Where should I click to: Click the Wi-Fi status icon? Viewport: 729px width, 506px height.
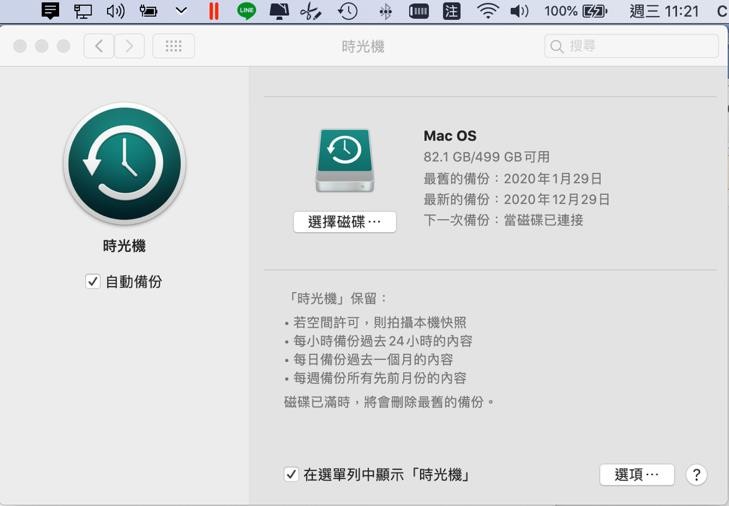pyautogui.click(x=487, y=11)
